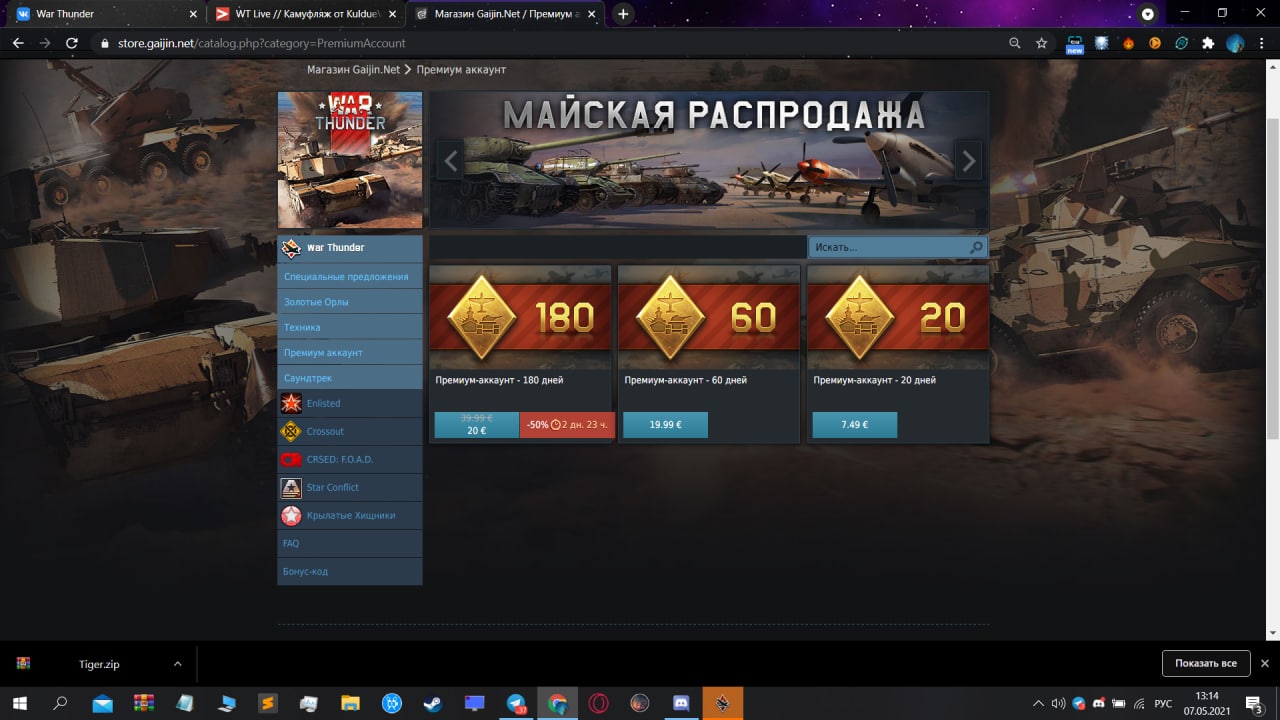
Task: Open the tab search dropdown circle button
Action: [x=1148, y=14]
